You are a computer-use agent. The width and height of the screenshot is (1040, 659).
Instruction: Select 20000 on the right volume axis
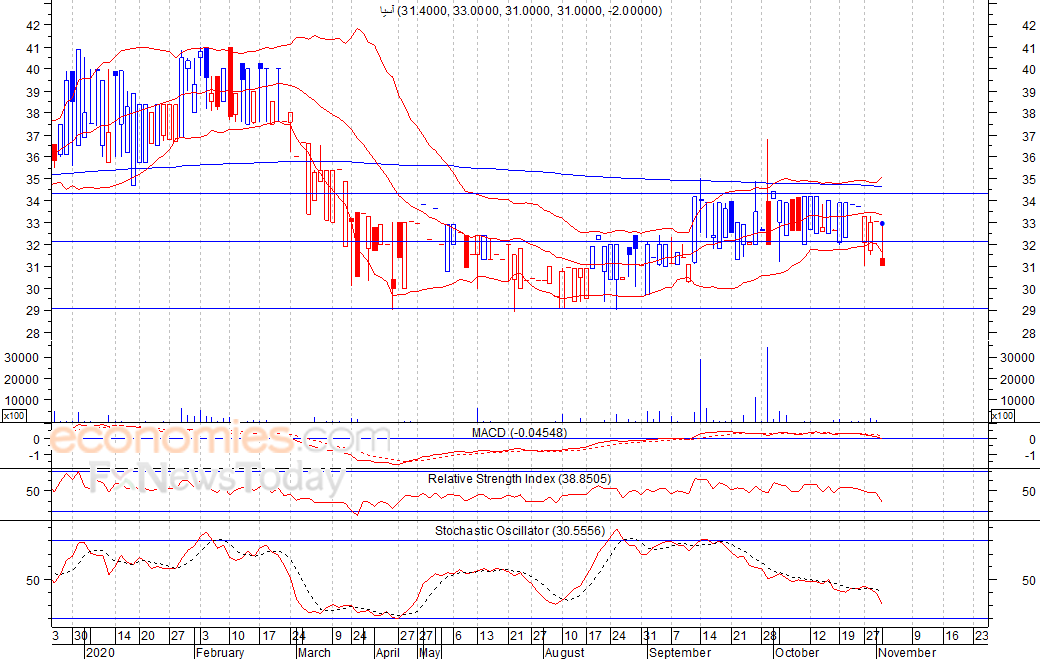1017,379
